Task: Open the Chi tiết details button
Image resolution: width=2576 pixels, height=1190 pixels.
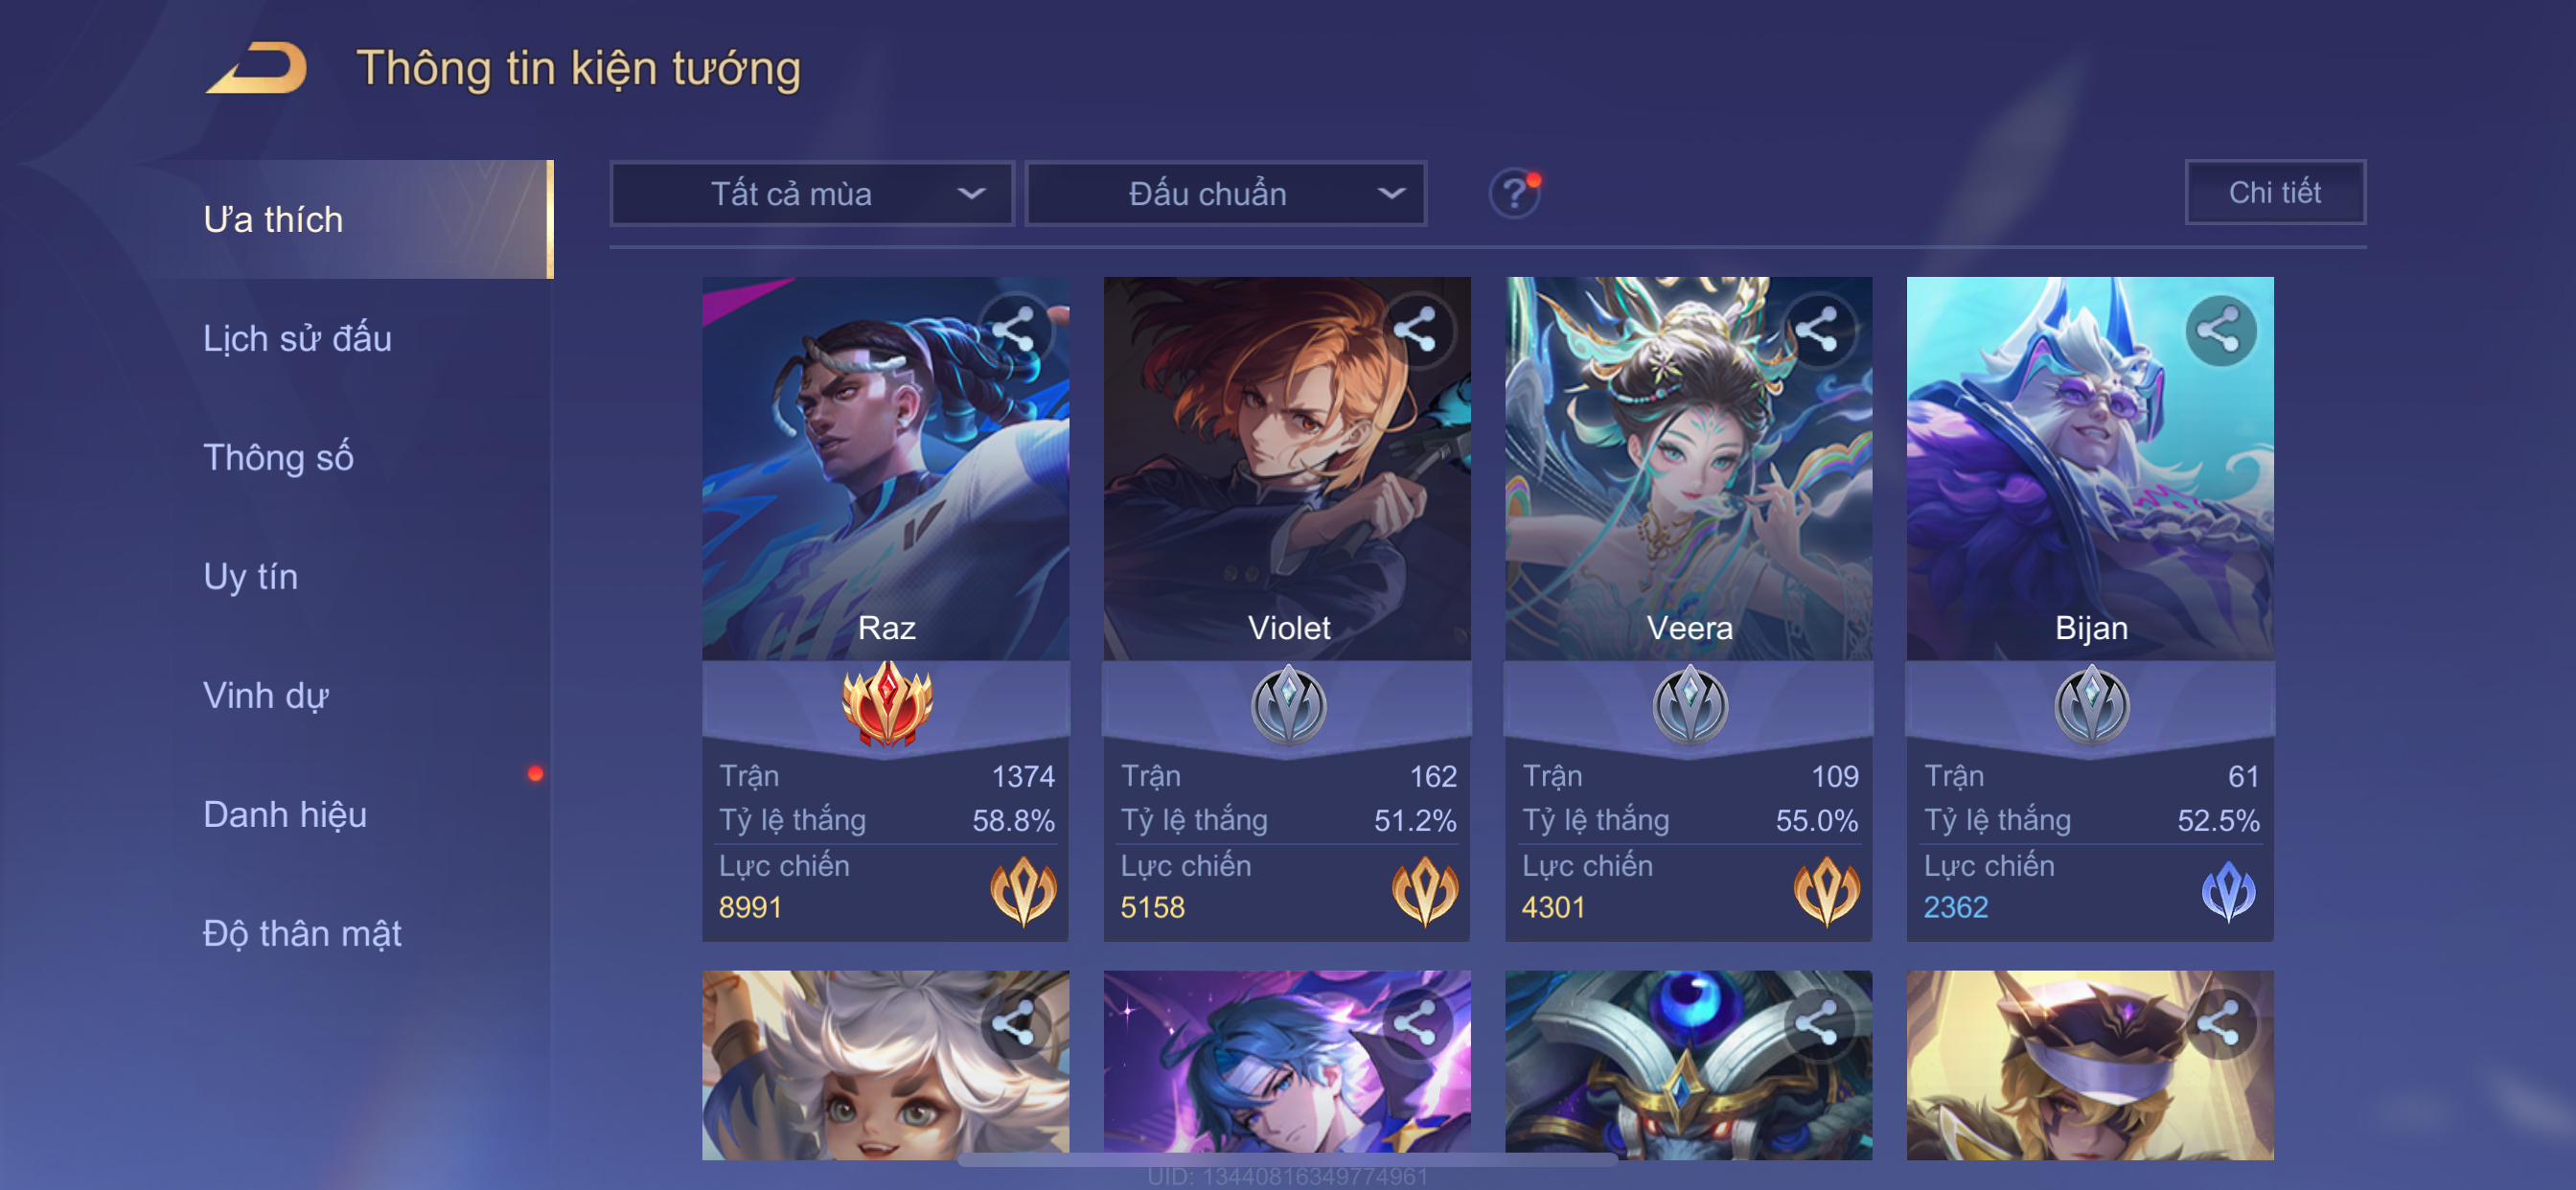Action: pyautogui.click(x=2275, y=192)
